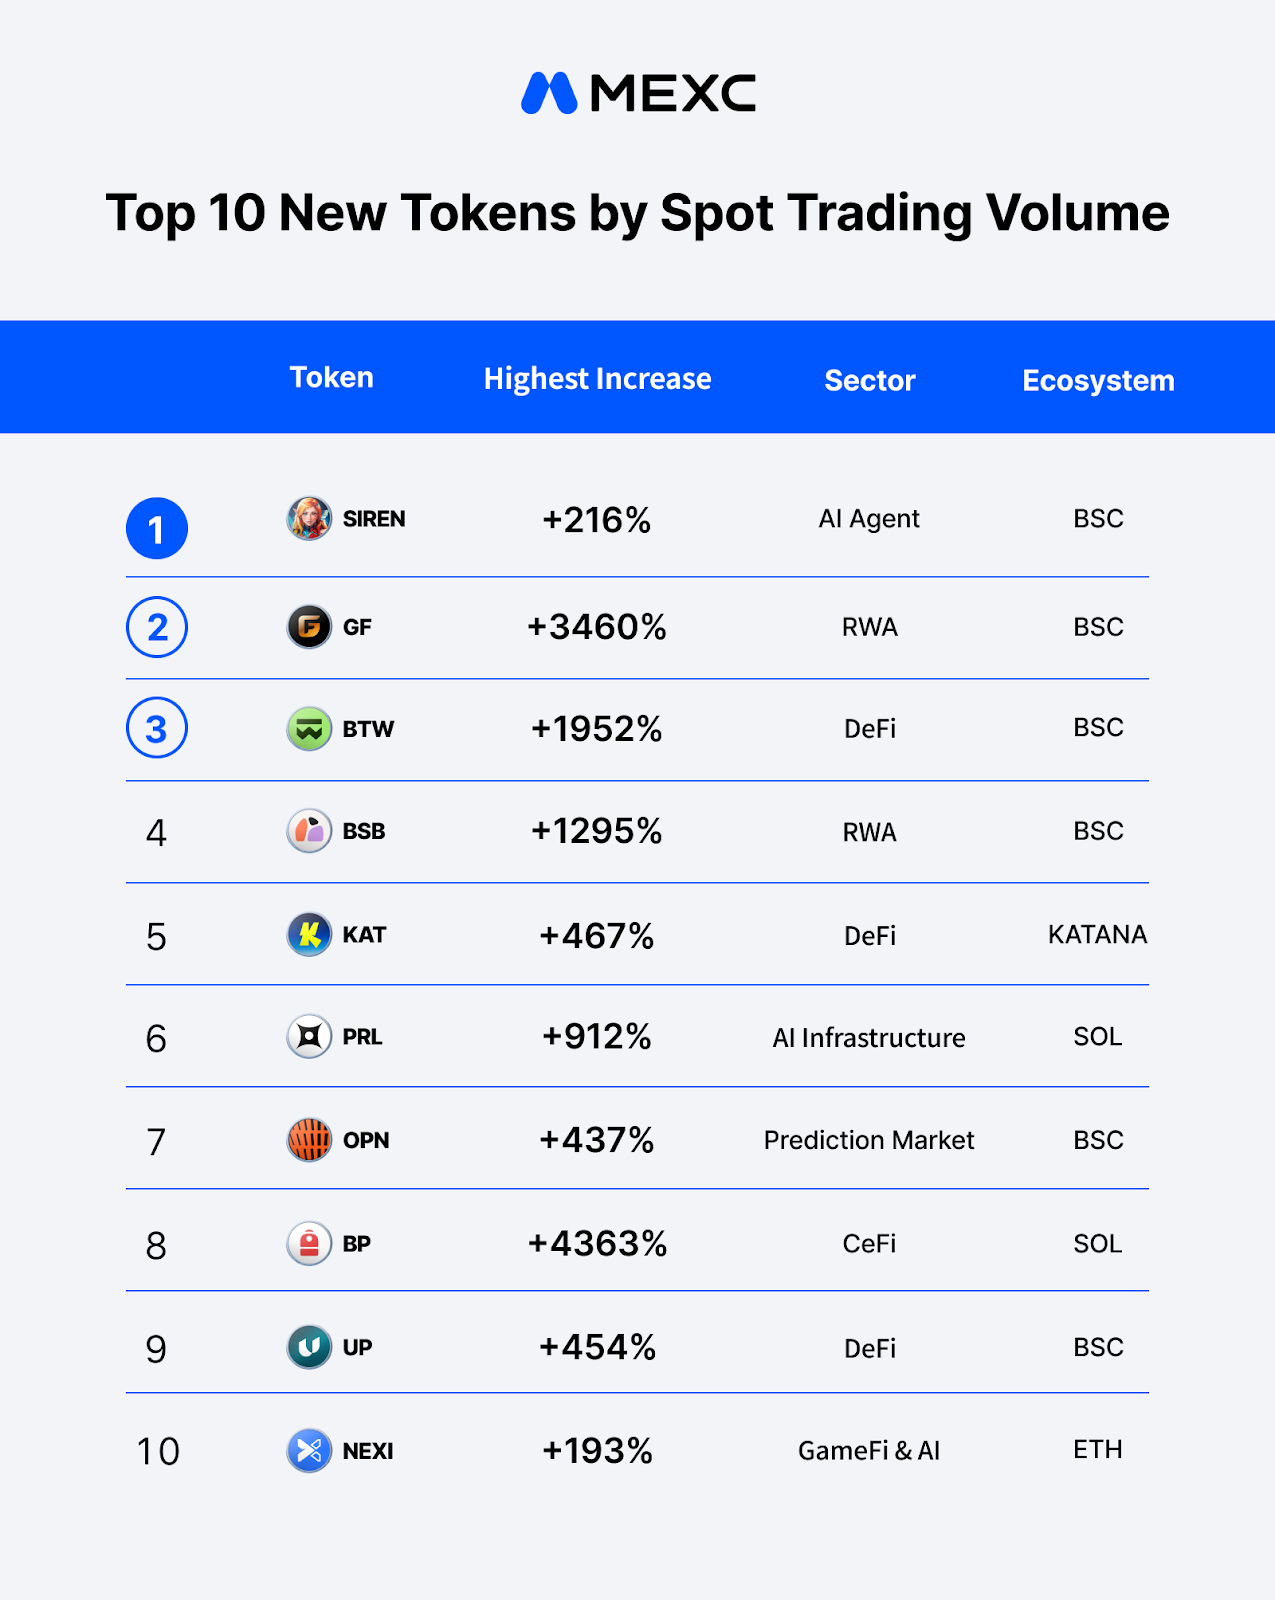Click the OPN orange token icon
Viewport: 1275px width, 1600px height.
(309, 1140)
